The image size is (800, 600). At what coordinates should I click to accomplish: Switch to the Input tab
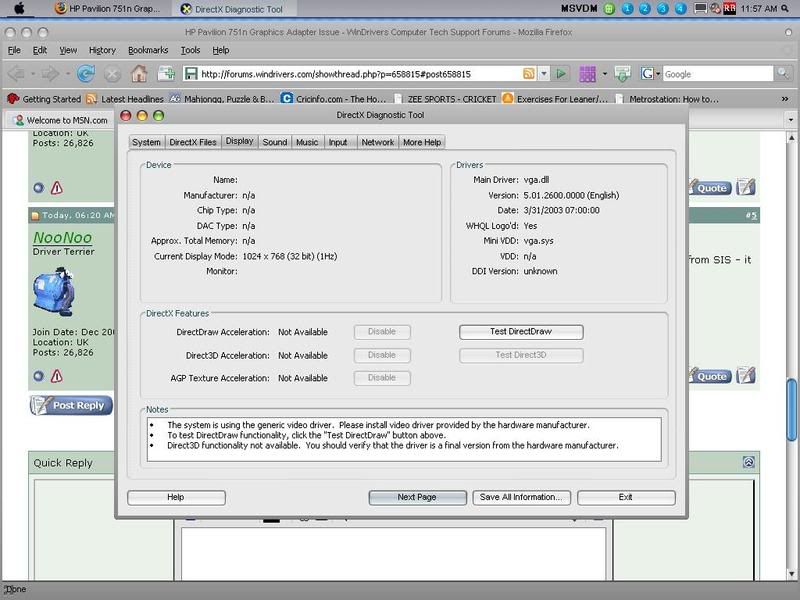pyautogui.click(x=338, y=142)
